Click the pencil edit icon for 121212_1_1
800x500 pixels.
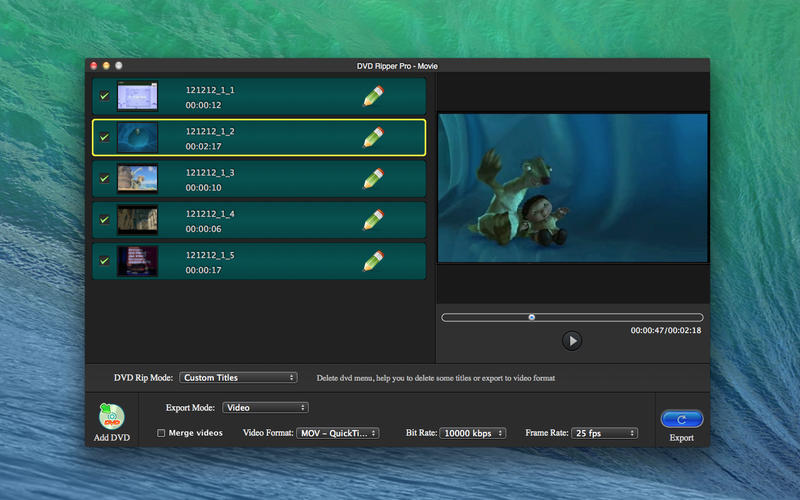[373, 97]
